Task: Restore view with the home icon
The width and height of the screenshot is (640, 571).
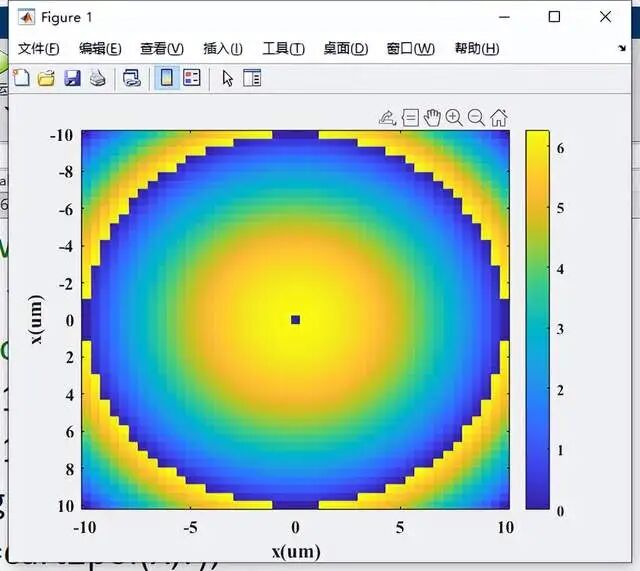Action: click(x=498, y=118)
